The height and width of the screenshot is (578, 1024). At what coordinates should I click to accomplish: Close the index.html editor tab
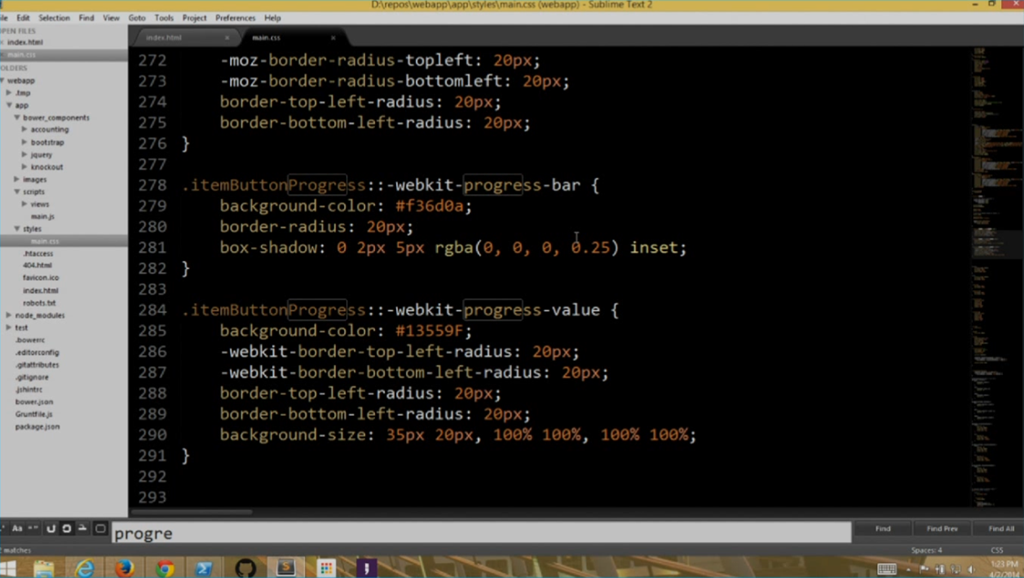coord(227,38)
